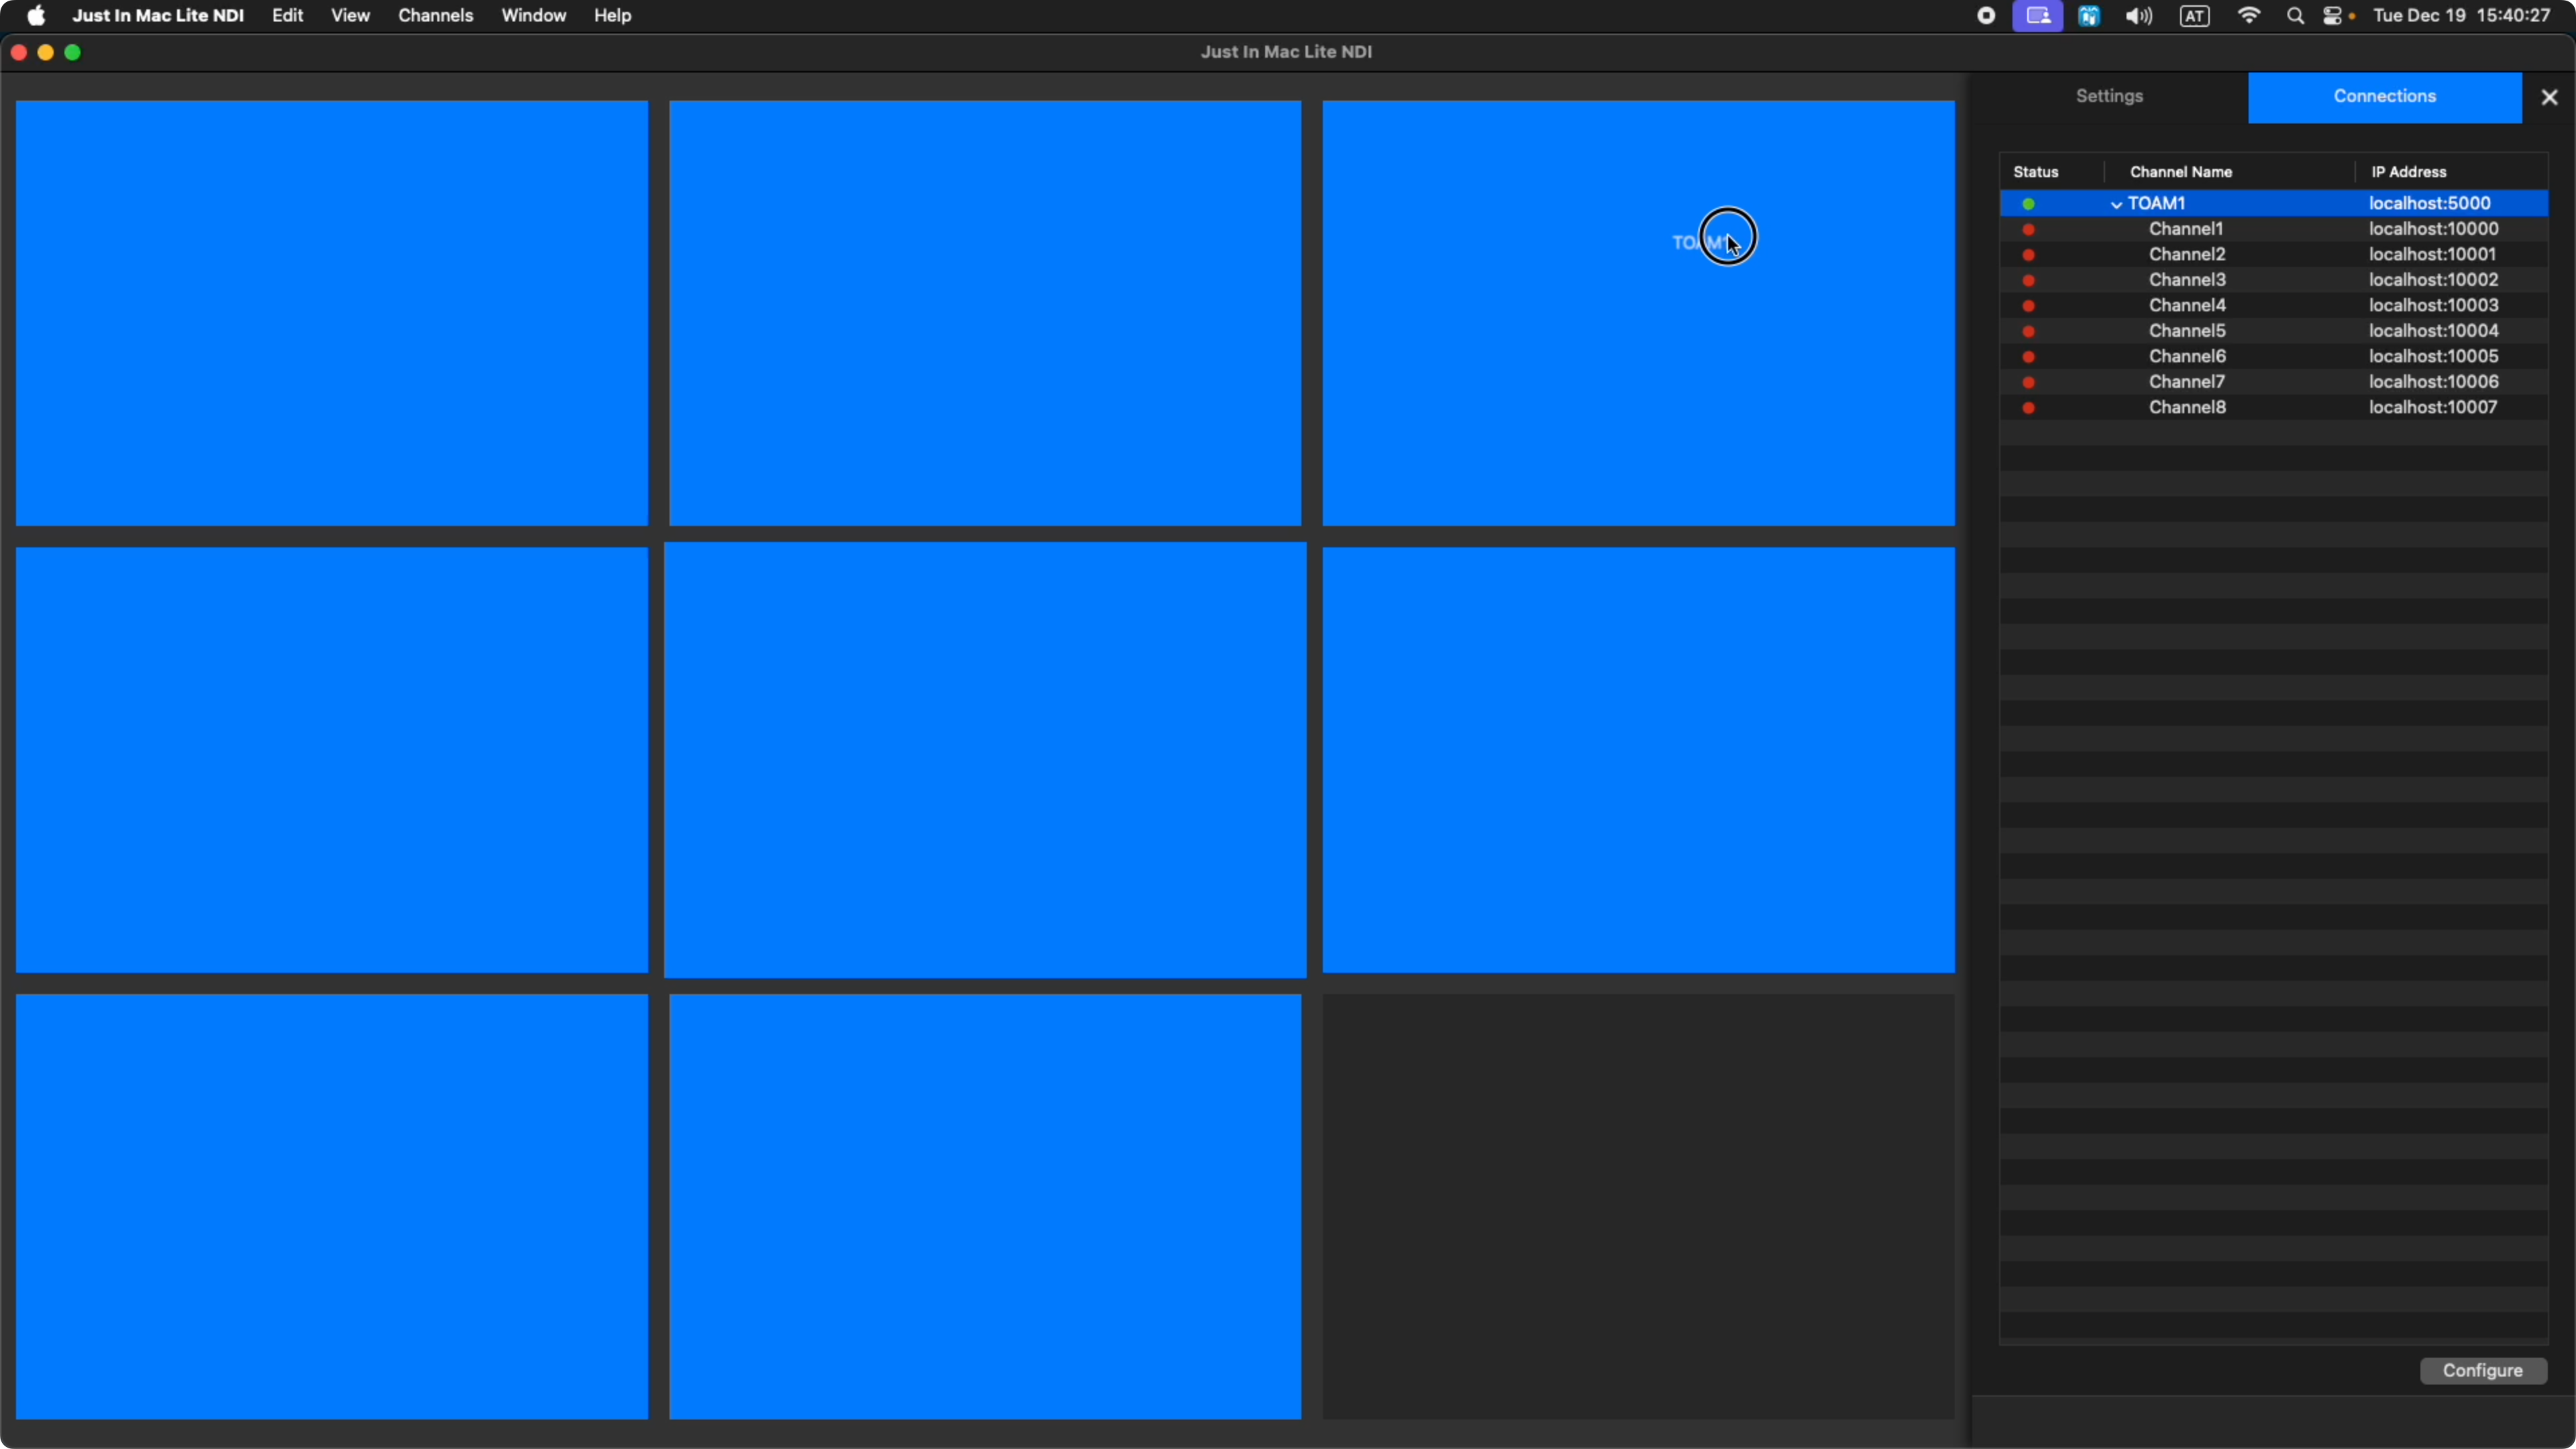Click the red status dot of Channel5
This screenshot has width=2576, height=1449.
(x=2028, y=332)
